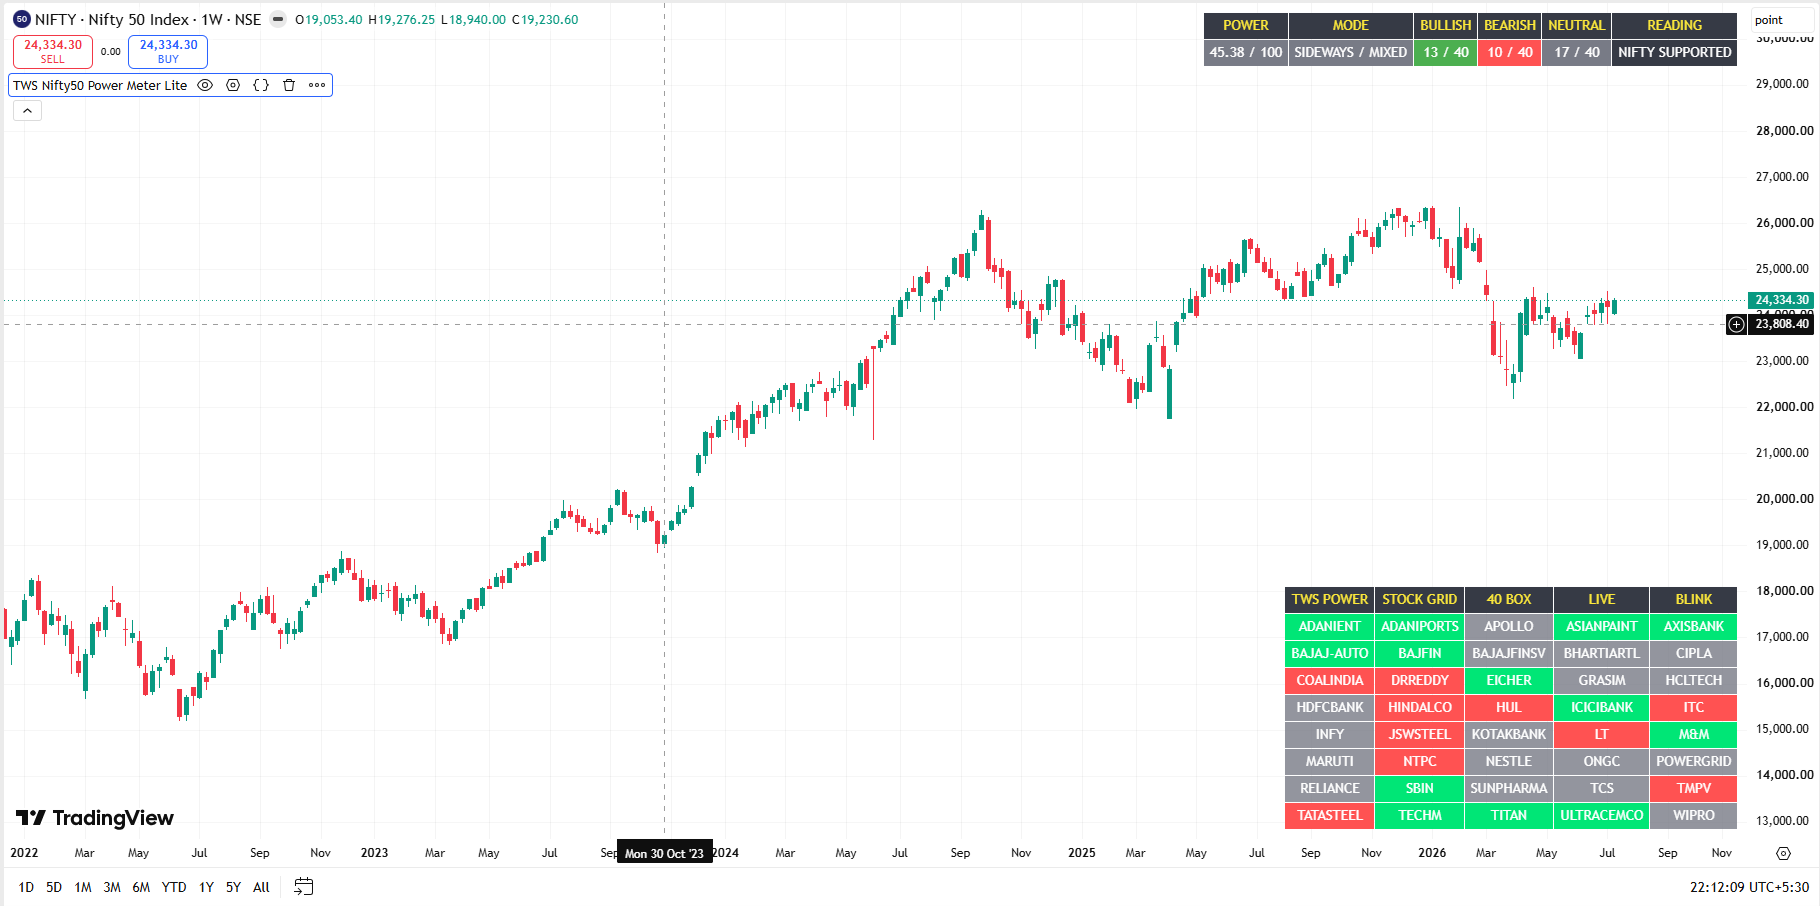Screen dimensions: 1820x906
Task: Click the 'NIFTY SUPPORTED' reading cell
Action: tap(1675, 52)
